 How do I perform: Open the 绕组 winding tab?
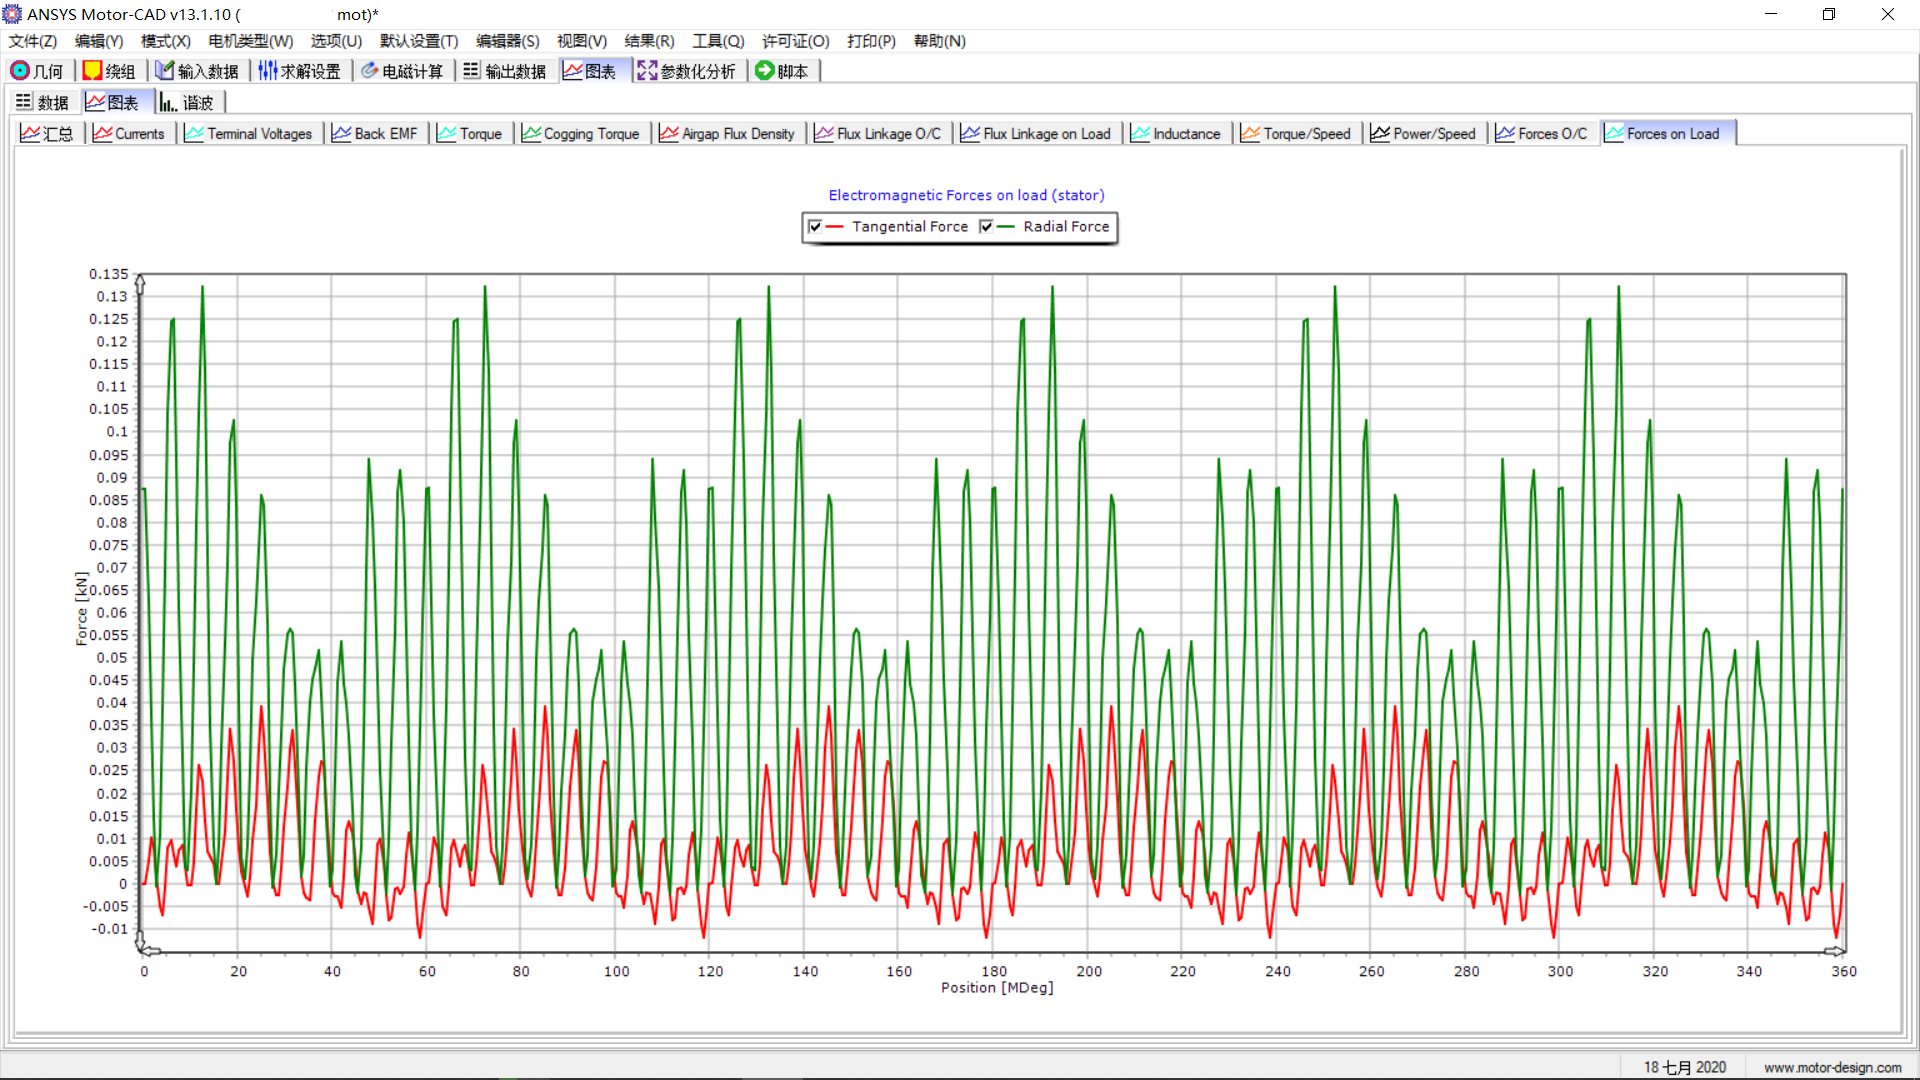click(110, 71)
